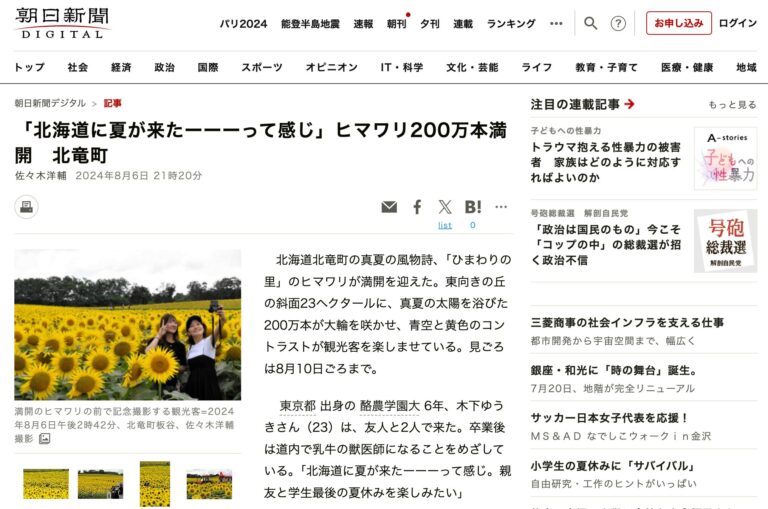The image size is (768, 509).
Task: Select the 国際 section tab
Action: point(208,67)
